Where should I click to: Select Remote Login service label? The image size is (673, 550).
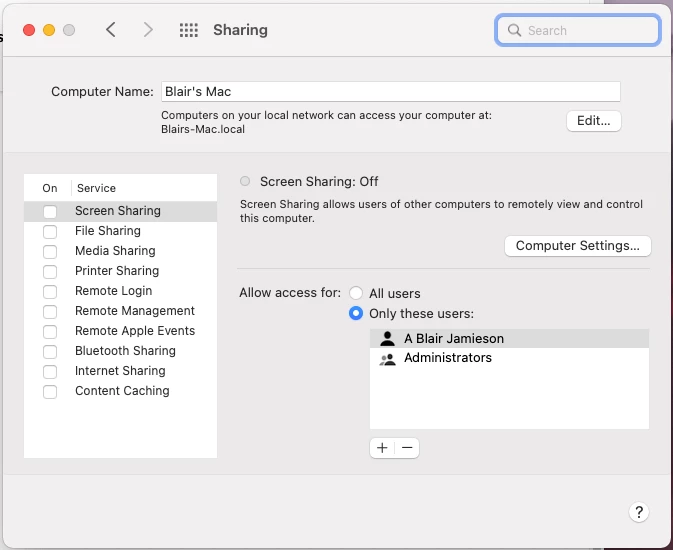(x=113, y=291)
